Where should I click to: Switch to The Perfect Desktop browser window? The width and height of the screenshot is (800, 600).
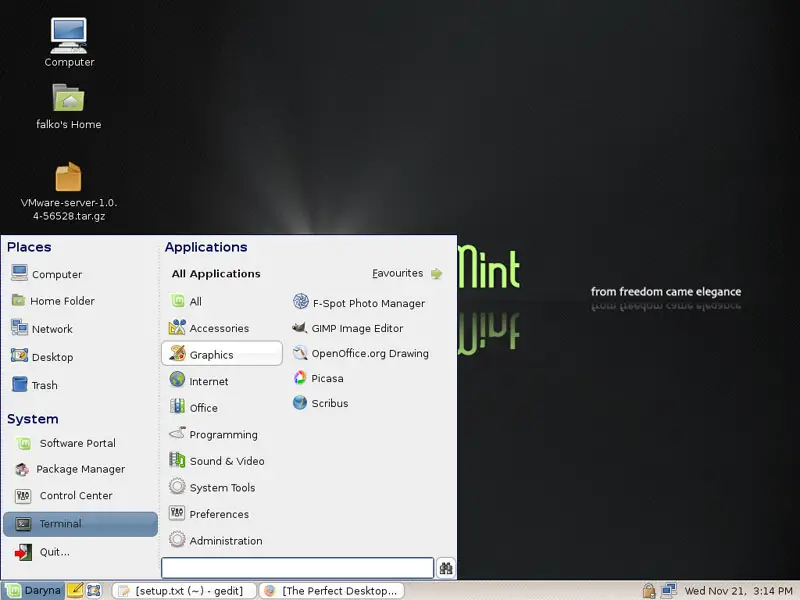click(332, 591)
